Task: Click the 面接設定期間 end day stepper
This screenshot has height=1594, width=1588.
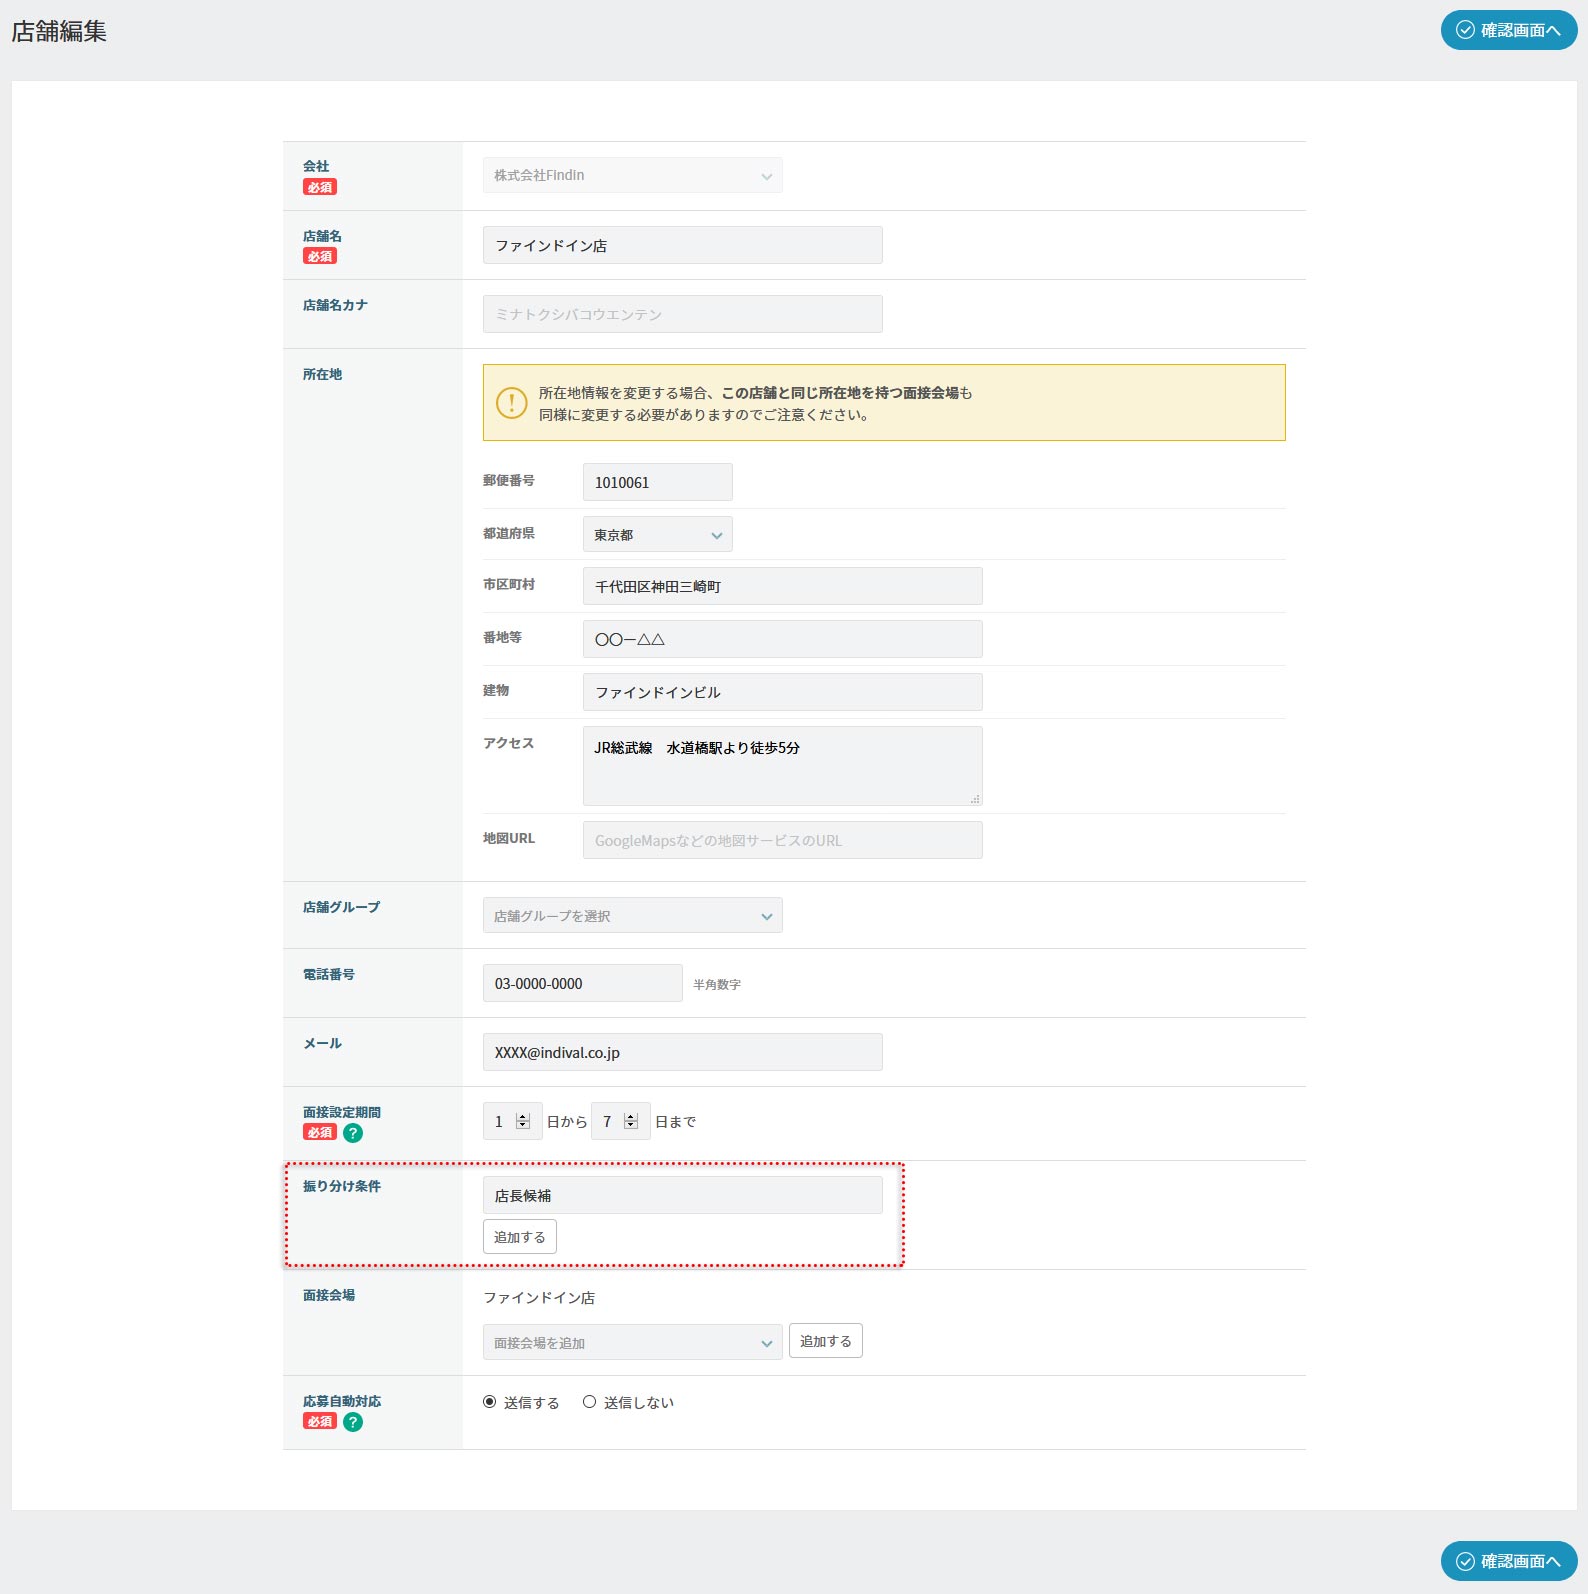Action: tap(630, 1122)
